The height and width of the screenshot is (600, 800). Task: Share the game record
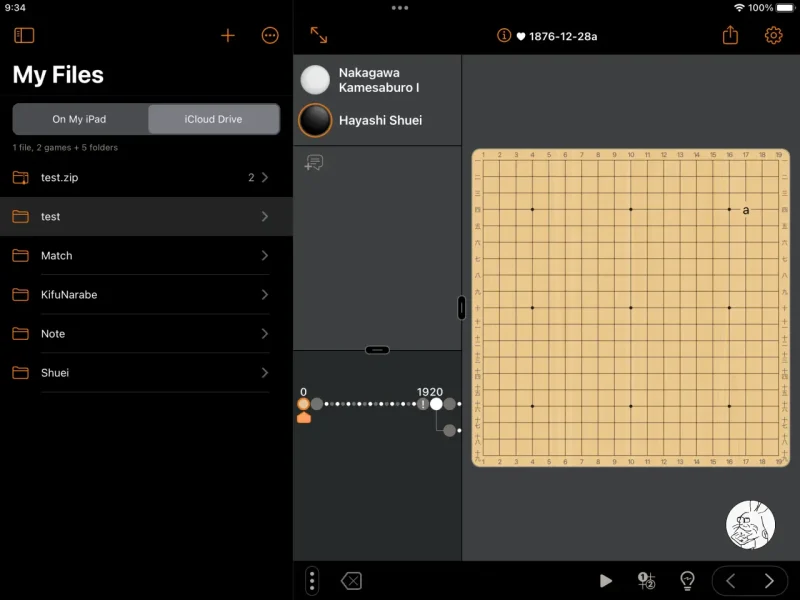pos(730,35)
